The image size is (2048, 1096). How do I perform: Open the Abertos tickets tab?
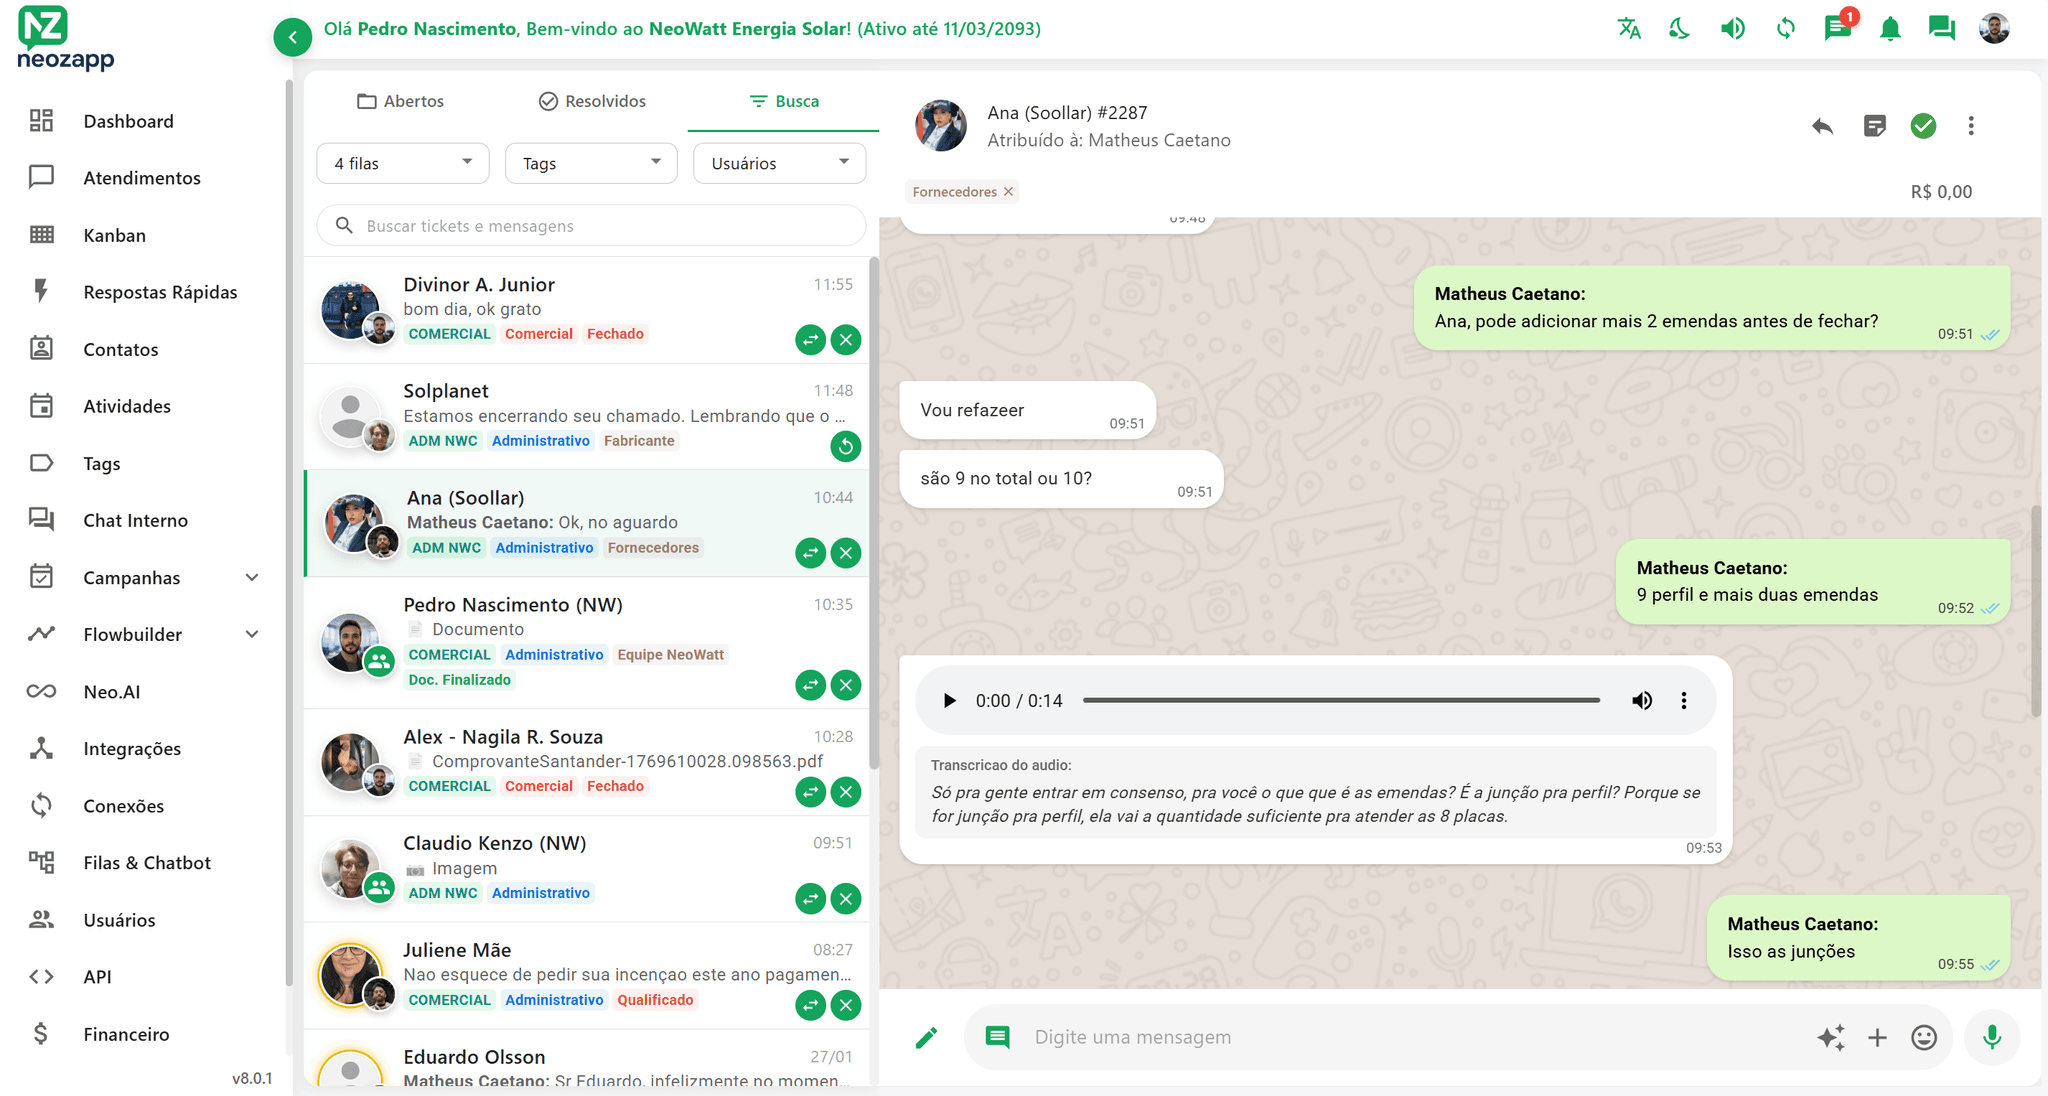point(399,100)
